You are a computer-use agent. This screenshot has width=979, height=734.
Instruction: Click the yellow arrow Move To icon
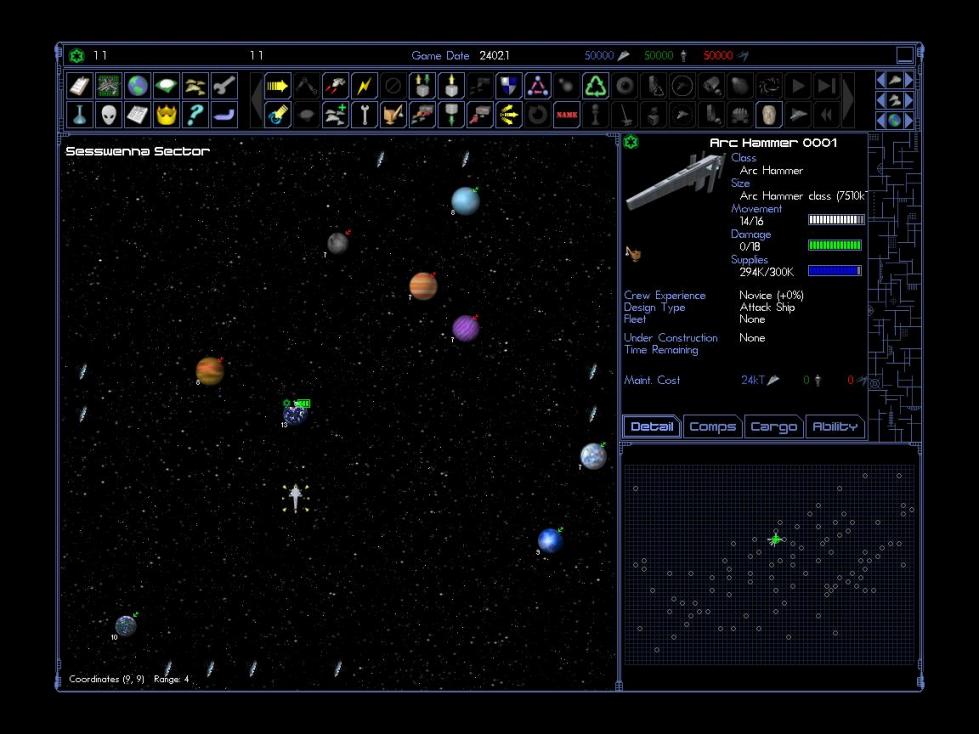click(x=277, y=86)
